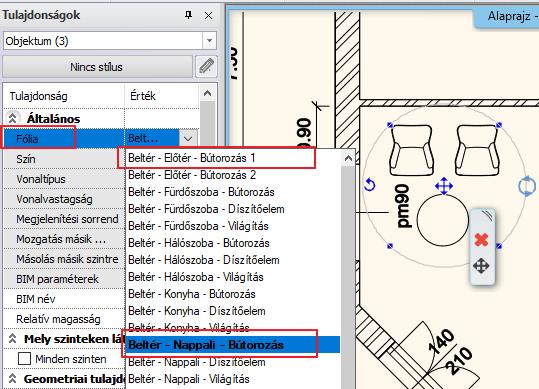Toggle the Minden szinten checkbox
This screenshot has height=389, width=539.
(x=24, y=359)
